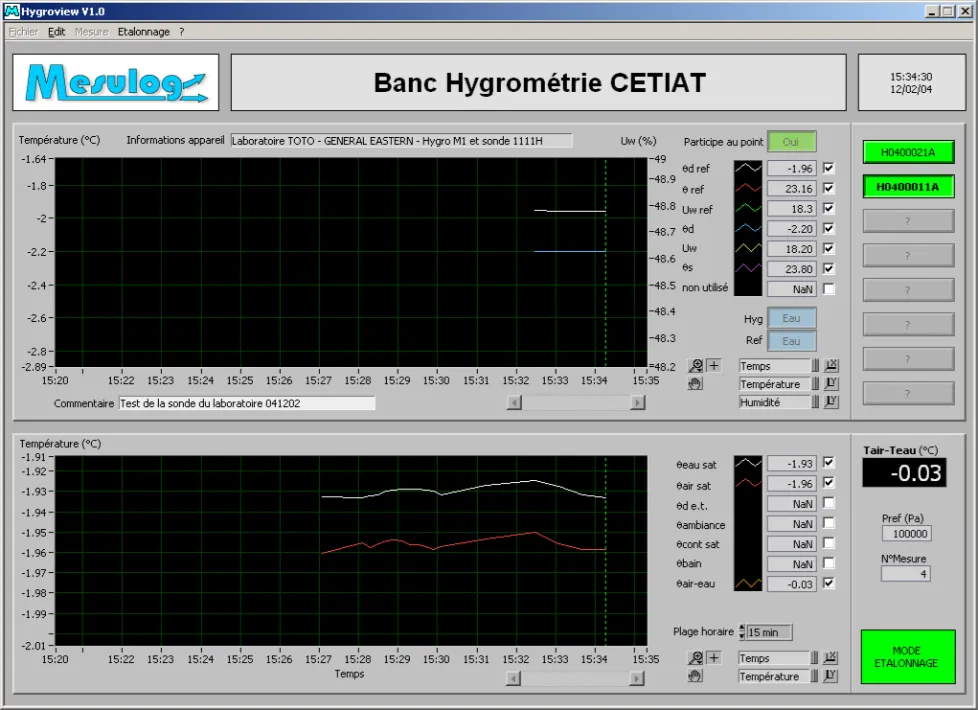Screen dimensions: 978x710
Task: Enable the non utilisé checkbox
Action: click(x=829, y=289)
